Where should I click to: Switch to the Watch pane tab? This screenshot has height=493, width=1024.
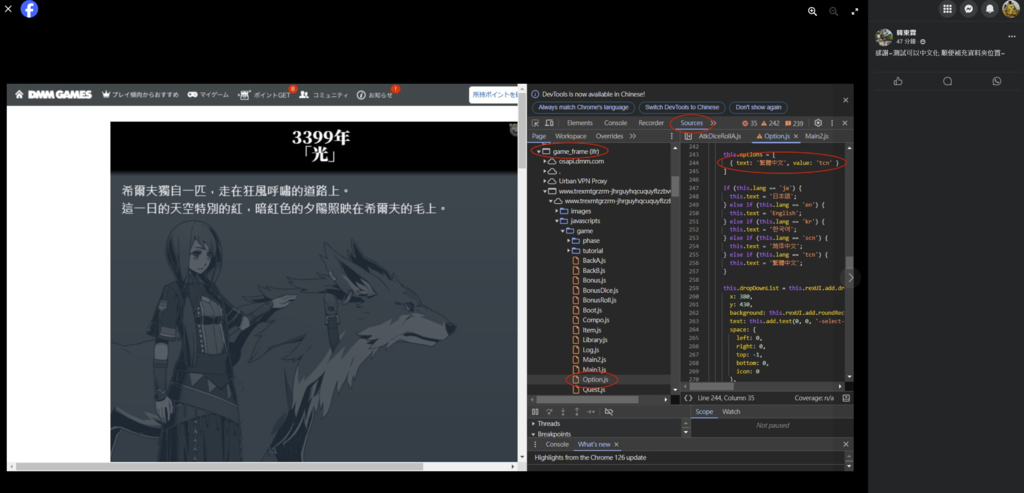pyautogui.click(x=731, y=411)
